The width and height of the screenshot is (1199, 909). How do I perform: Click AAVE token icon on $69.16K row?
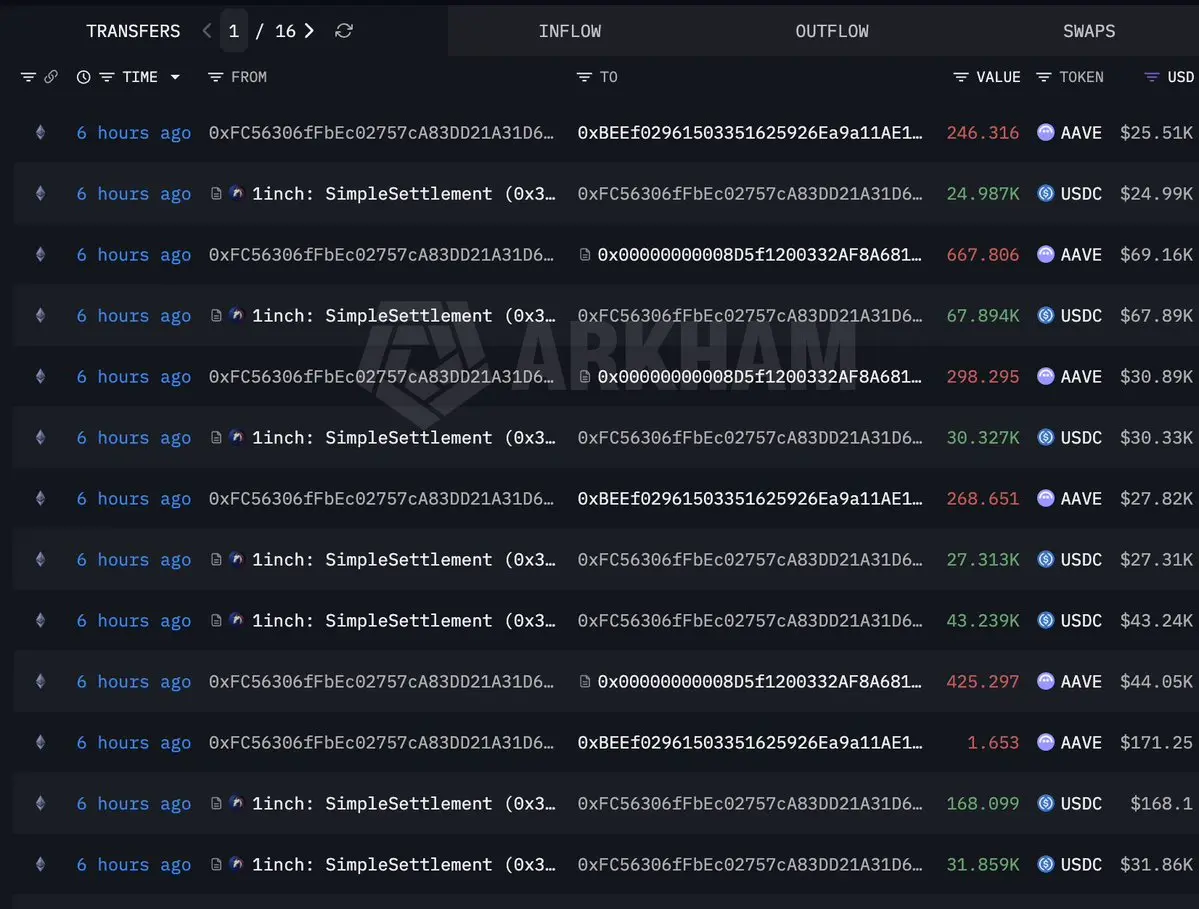tap(1045, 255)
